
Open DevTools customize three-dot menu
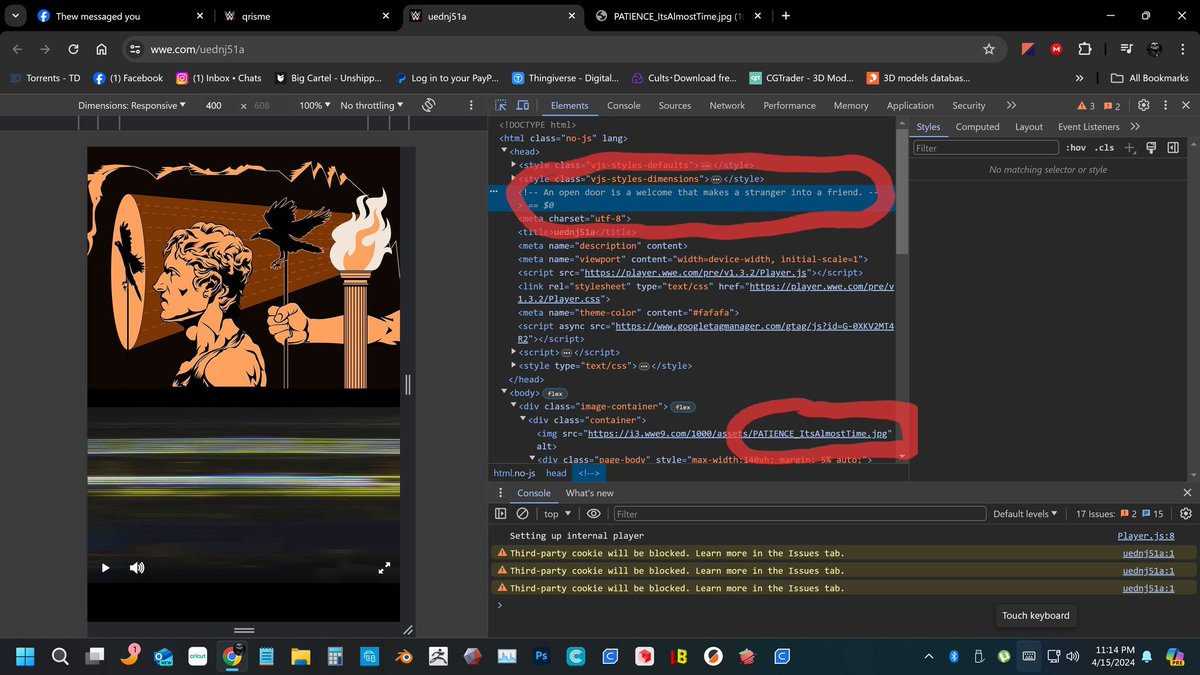(x=1165, y=105)
